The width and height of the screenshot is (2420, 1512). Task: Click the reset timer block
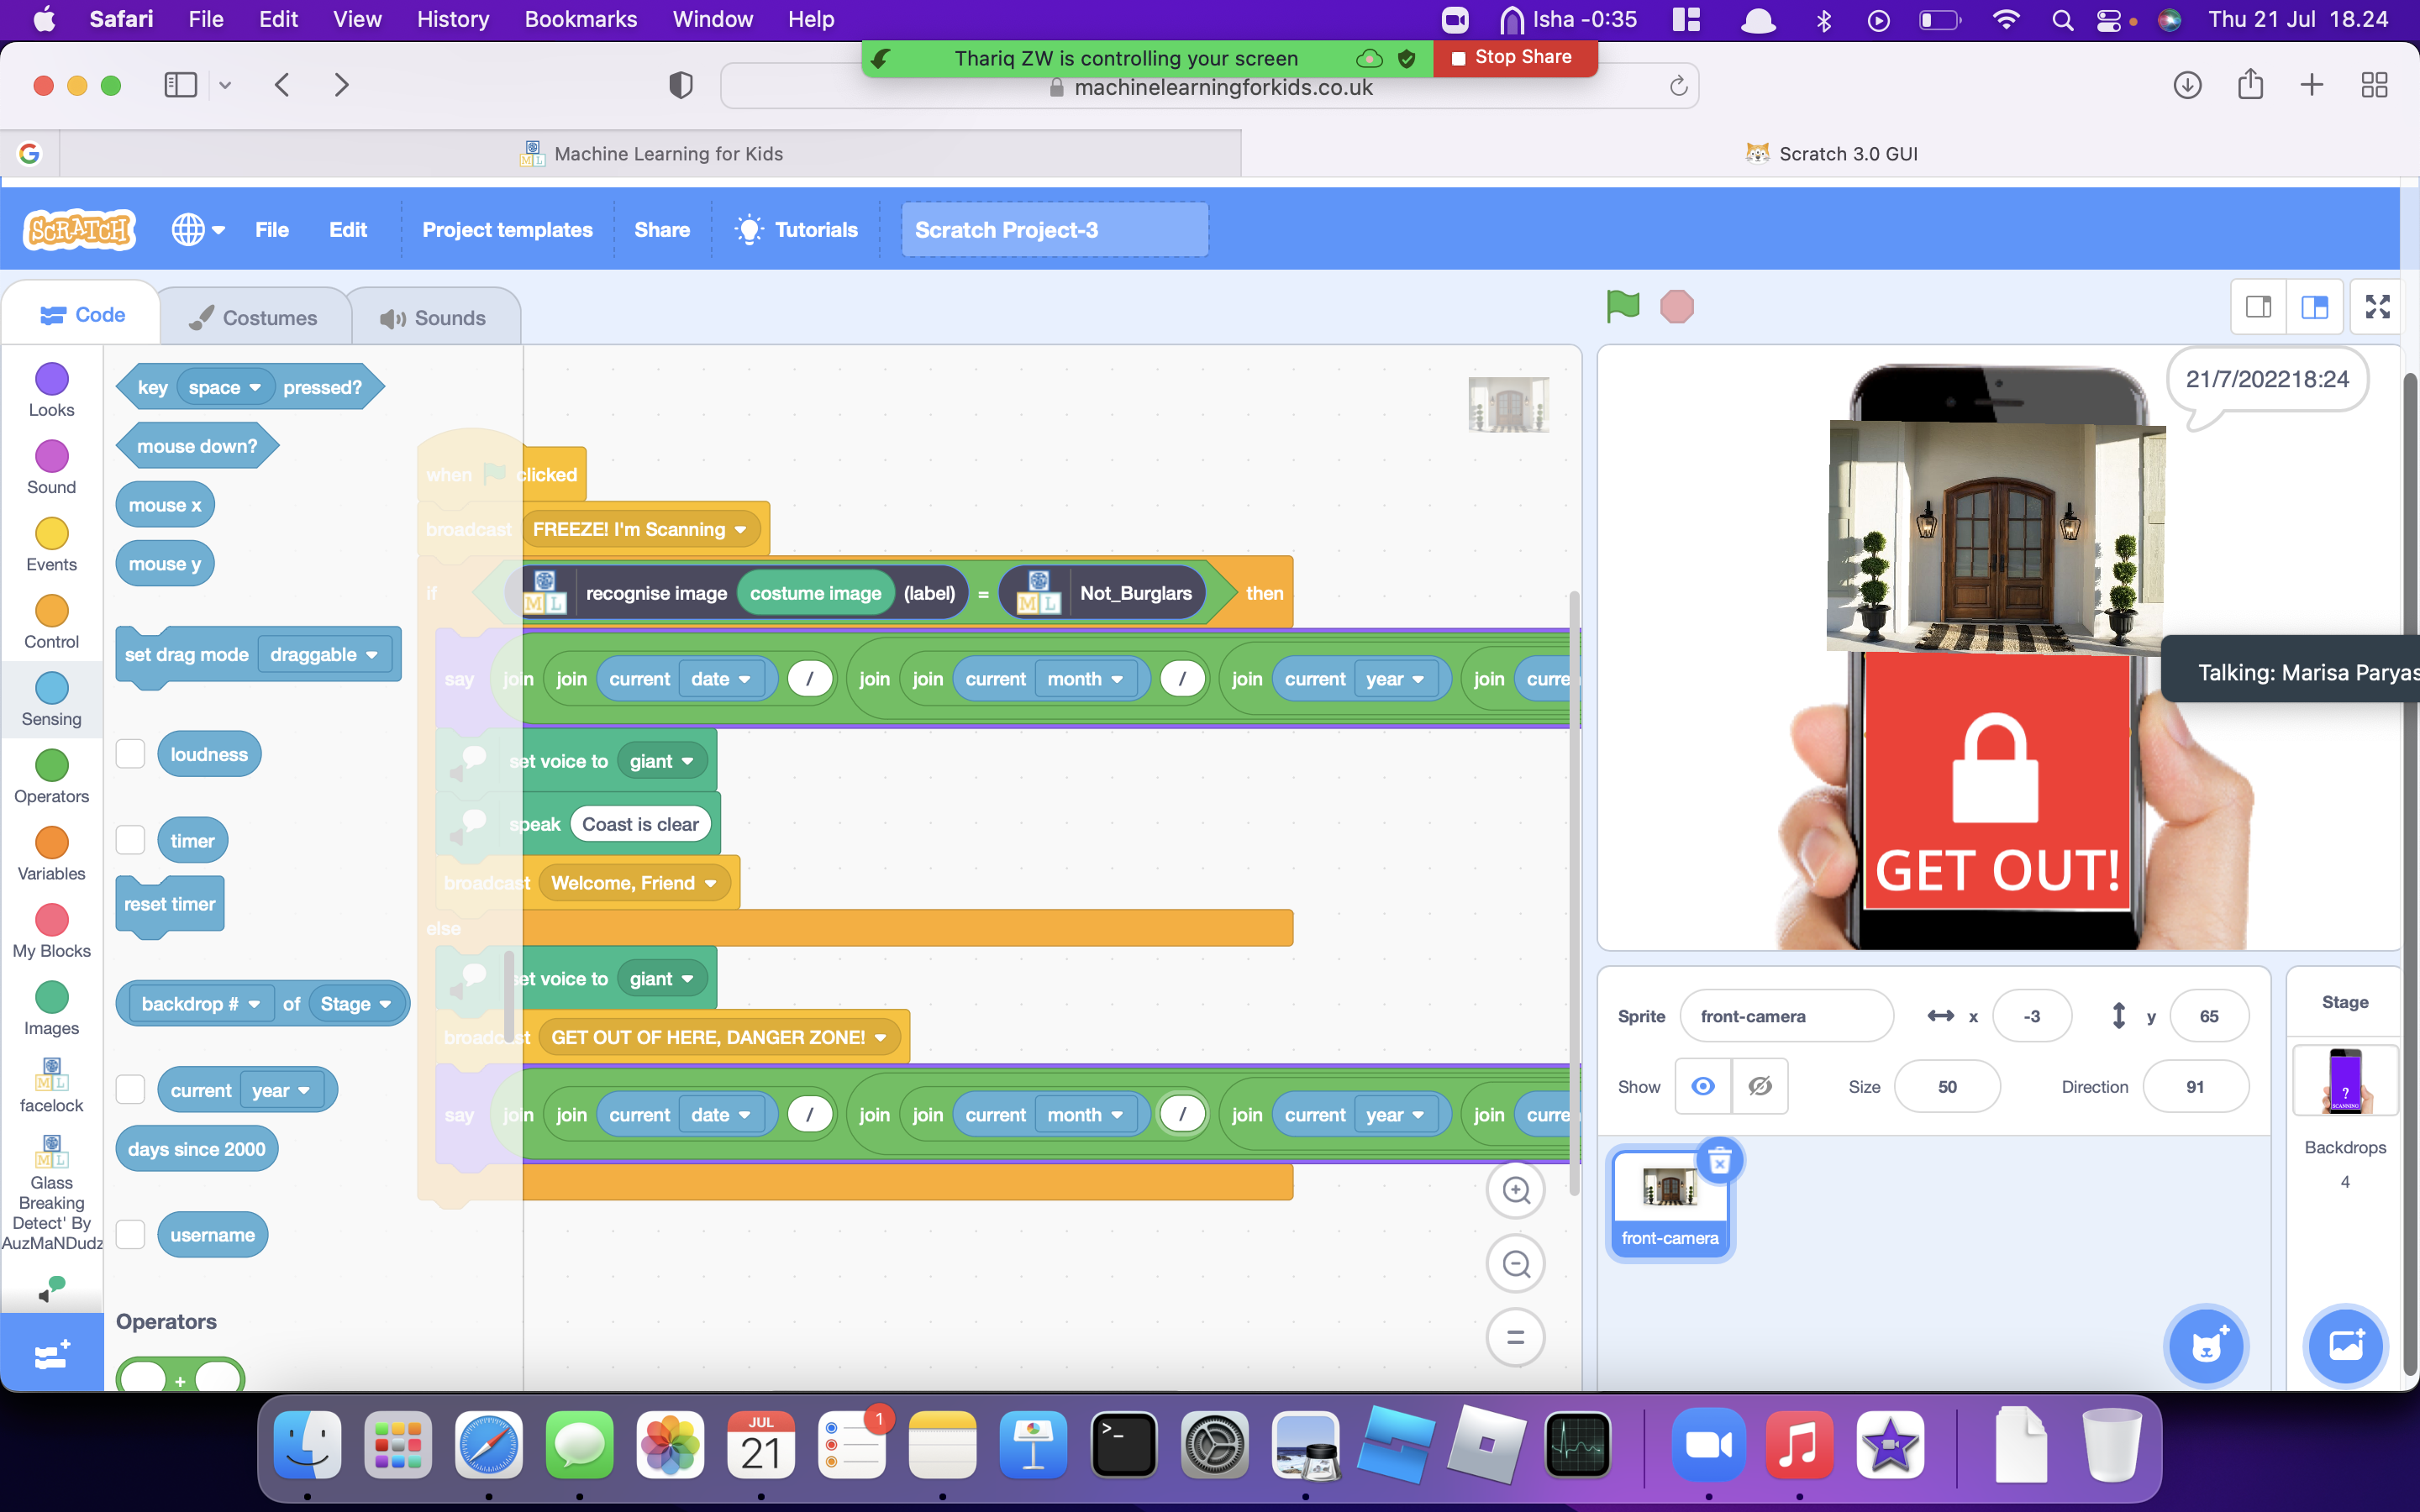coord(169,902)
